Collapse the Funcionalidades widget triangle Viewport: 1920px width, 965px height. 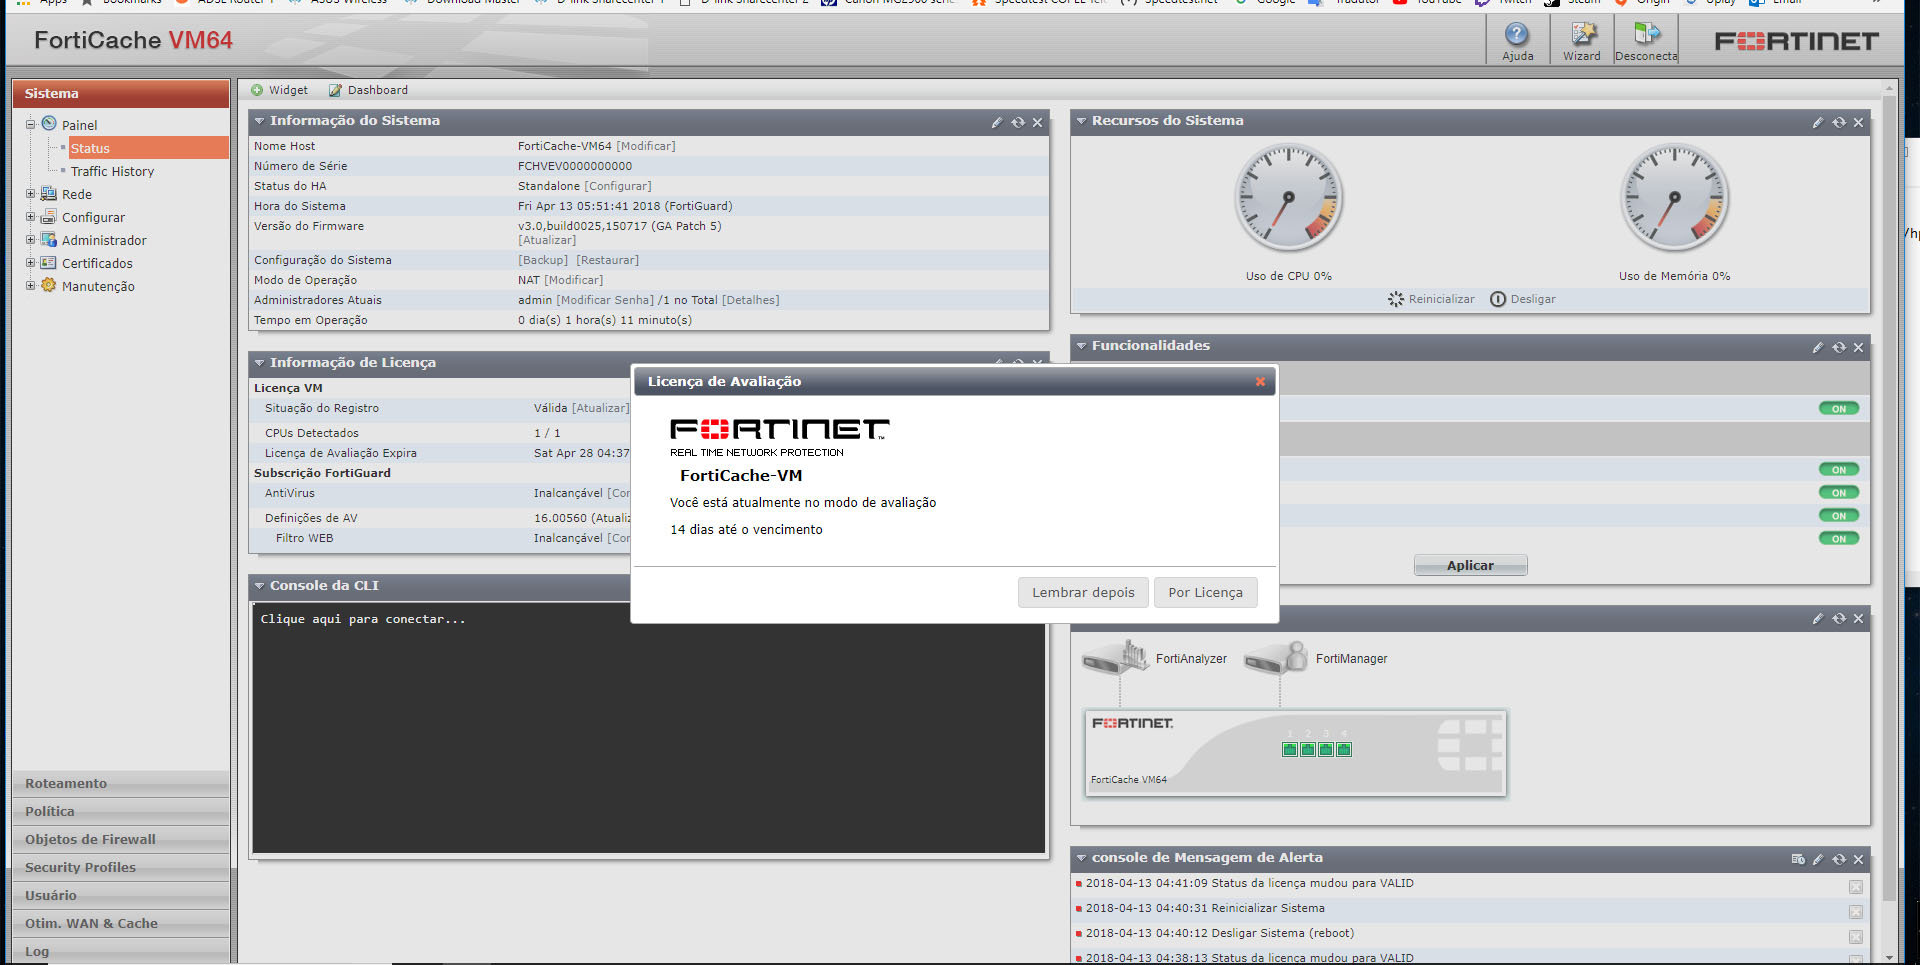(1081, 346)
